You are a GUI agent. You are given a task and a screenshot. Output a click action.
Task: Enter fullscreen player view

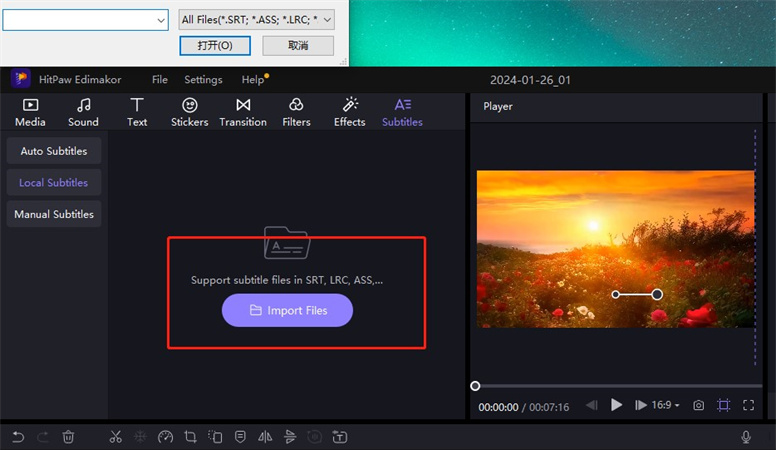pos(749,405)
